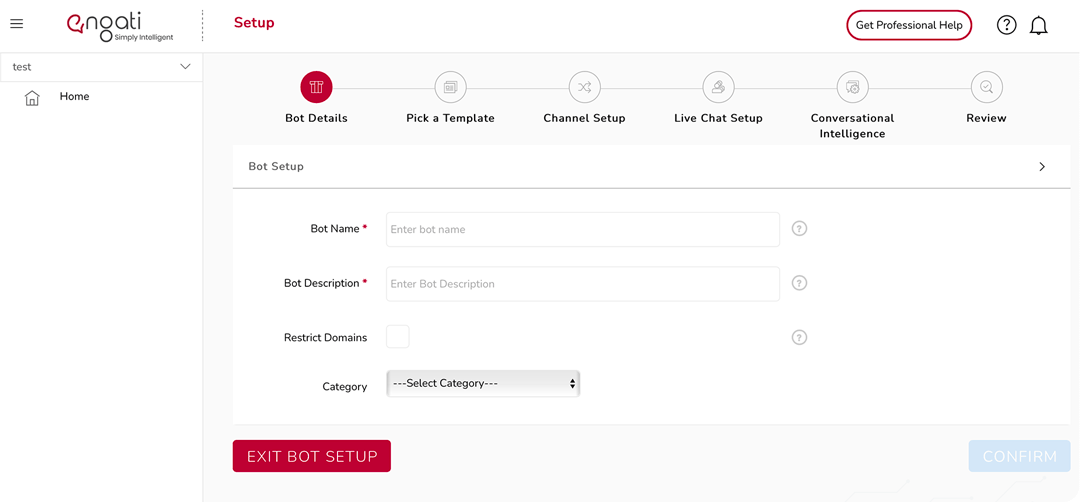
Task: Go to the Pick a Template step icon
Action: (x=450, y=87)
